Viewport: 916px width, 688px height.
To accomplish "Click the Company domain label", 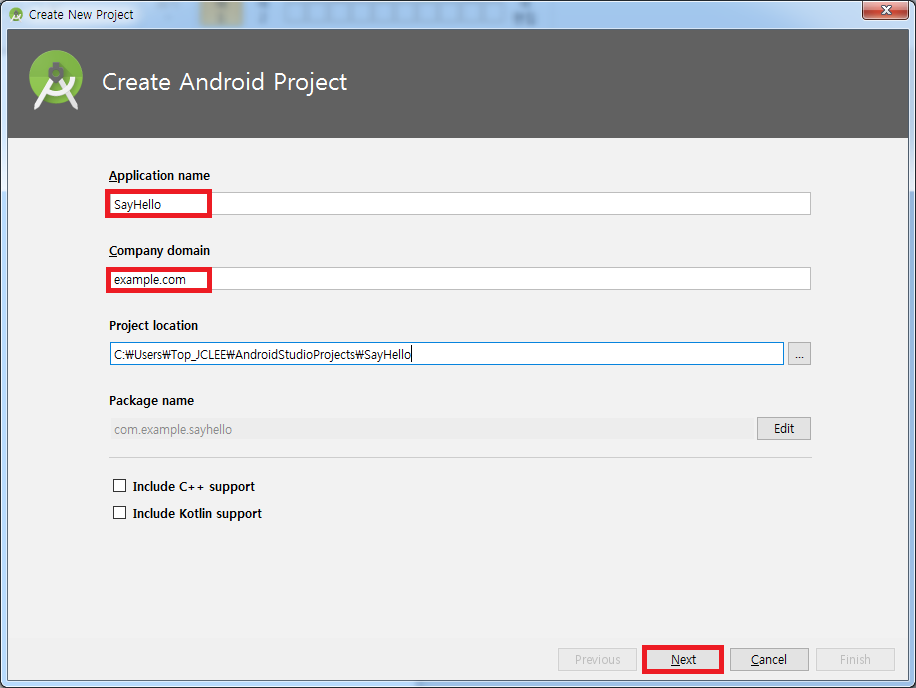I will click(x=159, y=251).
